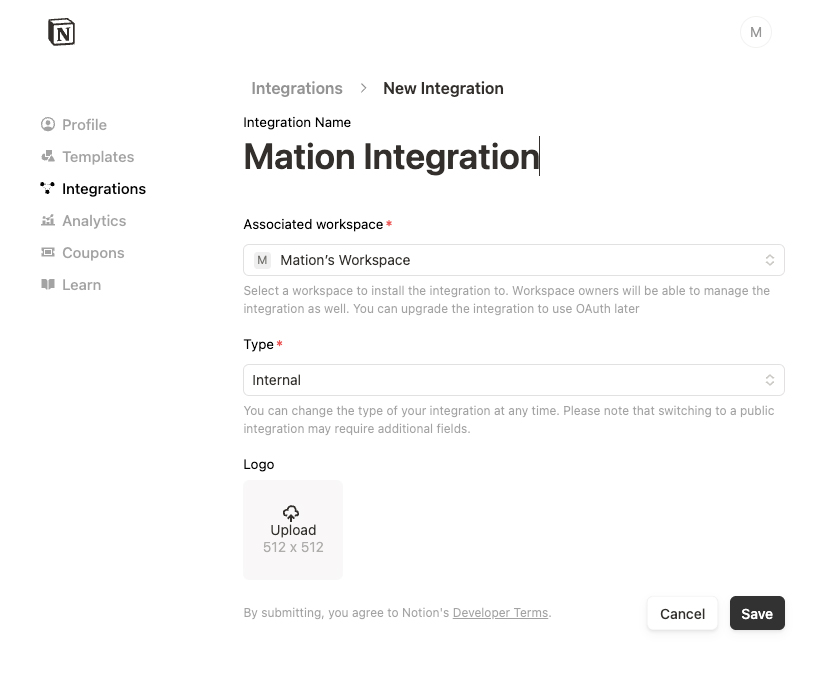The height and width of the screenshot is (681, 820).
Task: Click the Type field label
Action: coord(258,345)
